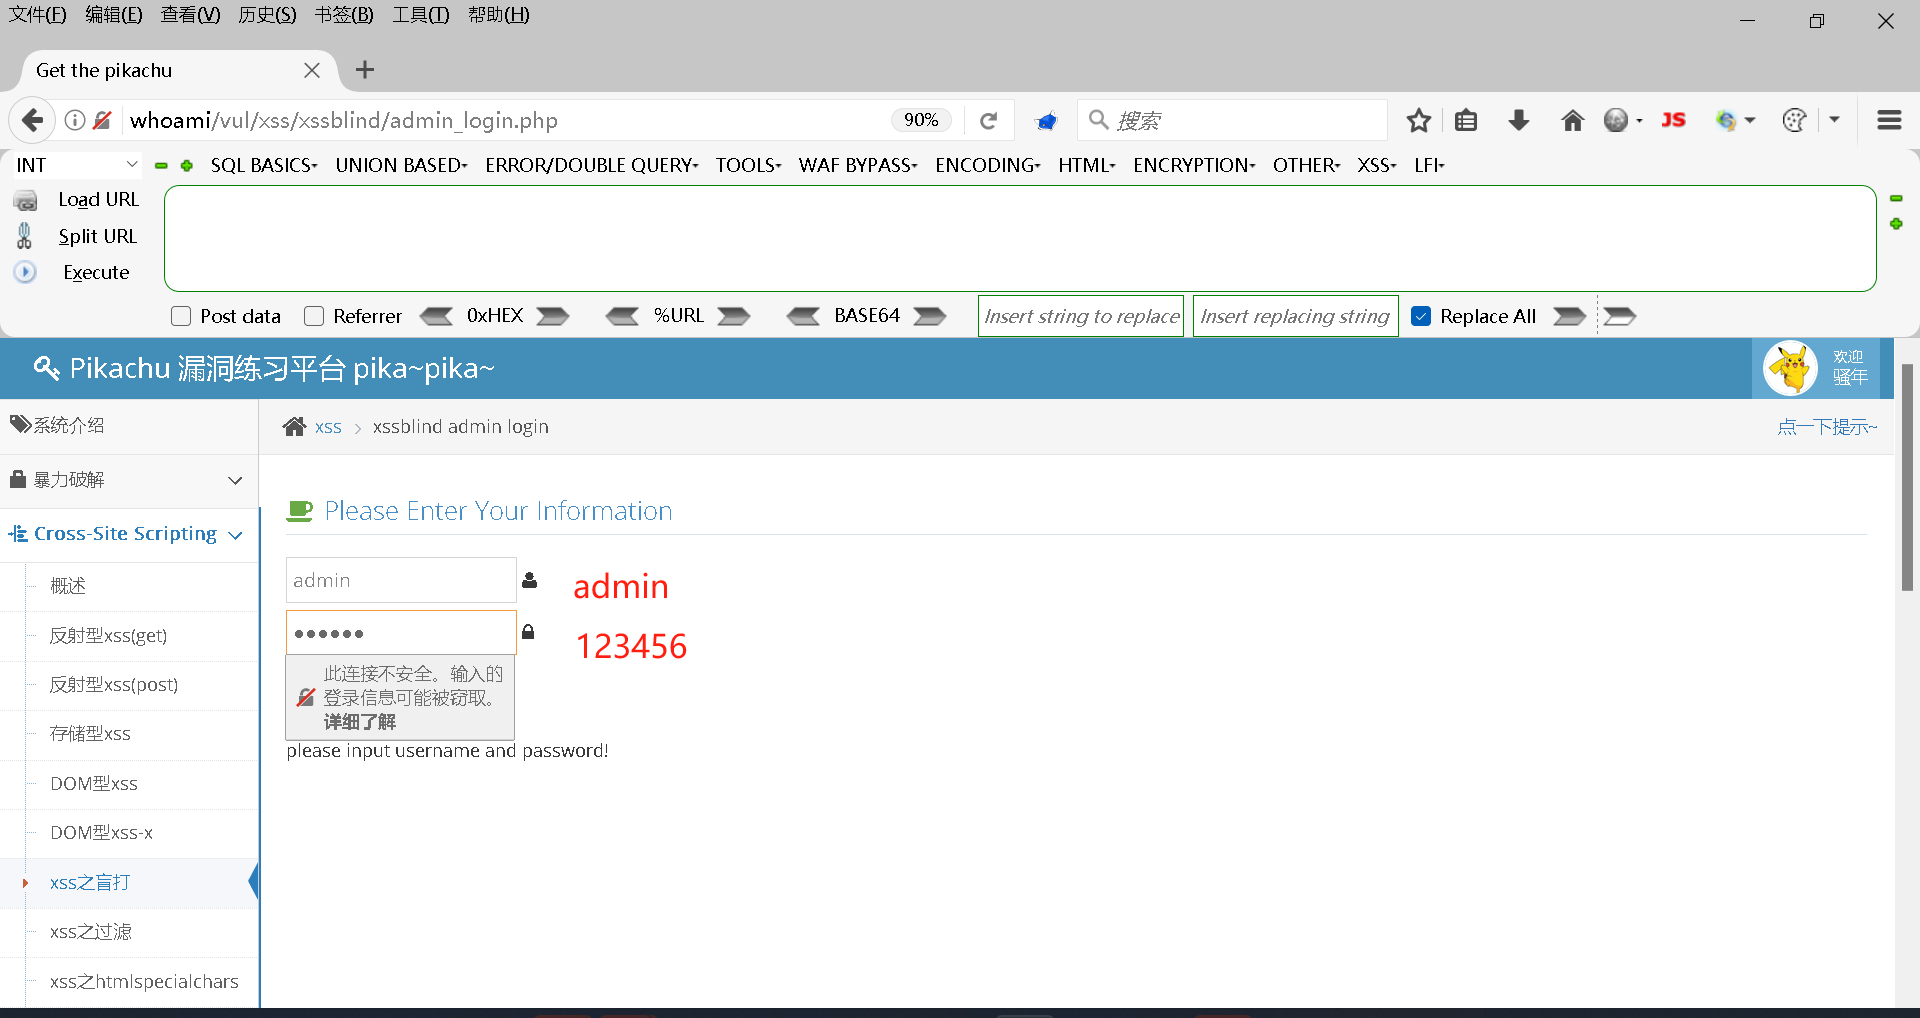This screenshot has height=1018, width=1920.
Task: Close the Get the pikachu tab
Action: click(x=312, y=70)
